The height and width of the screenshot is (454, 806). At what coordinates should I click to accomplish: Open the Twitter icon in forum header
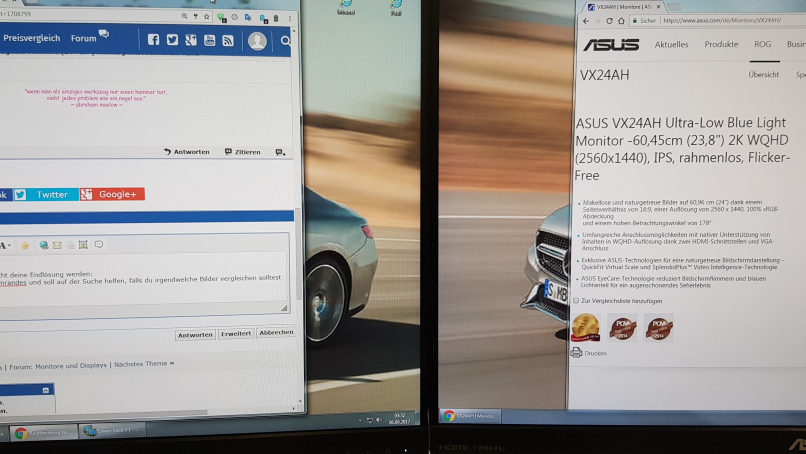172,40
